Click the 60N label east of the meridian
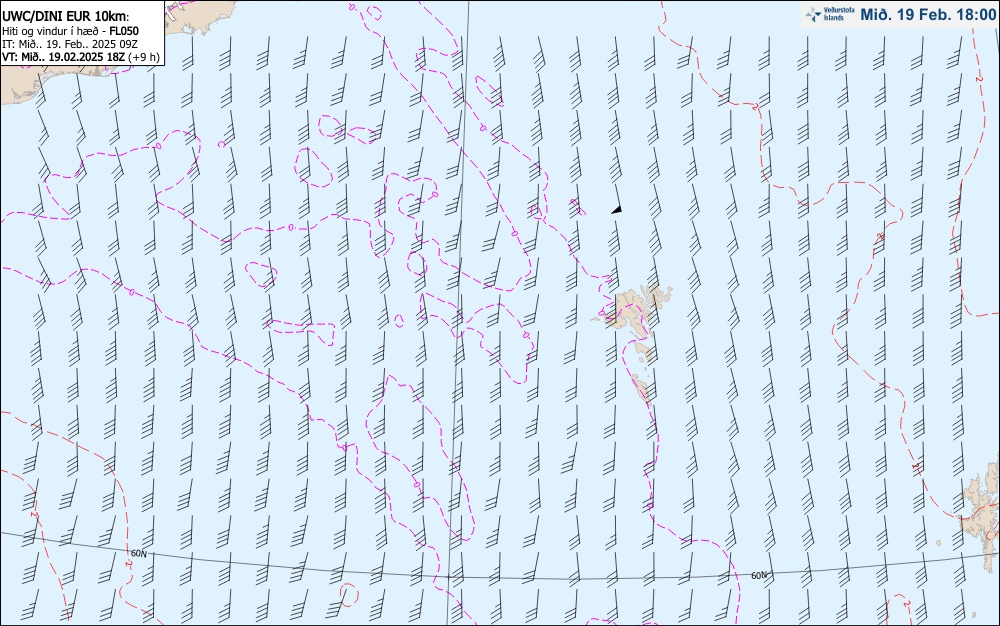The height and width of the screenshot is (626, 1000). (759, 575)
